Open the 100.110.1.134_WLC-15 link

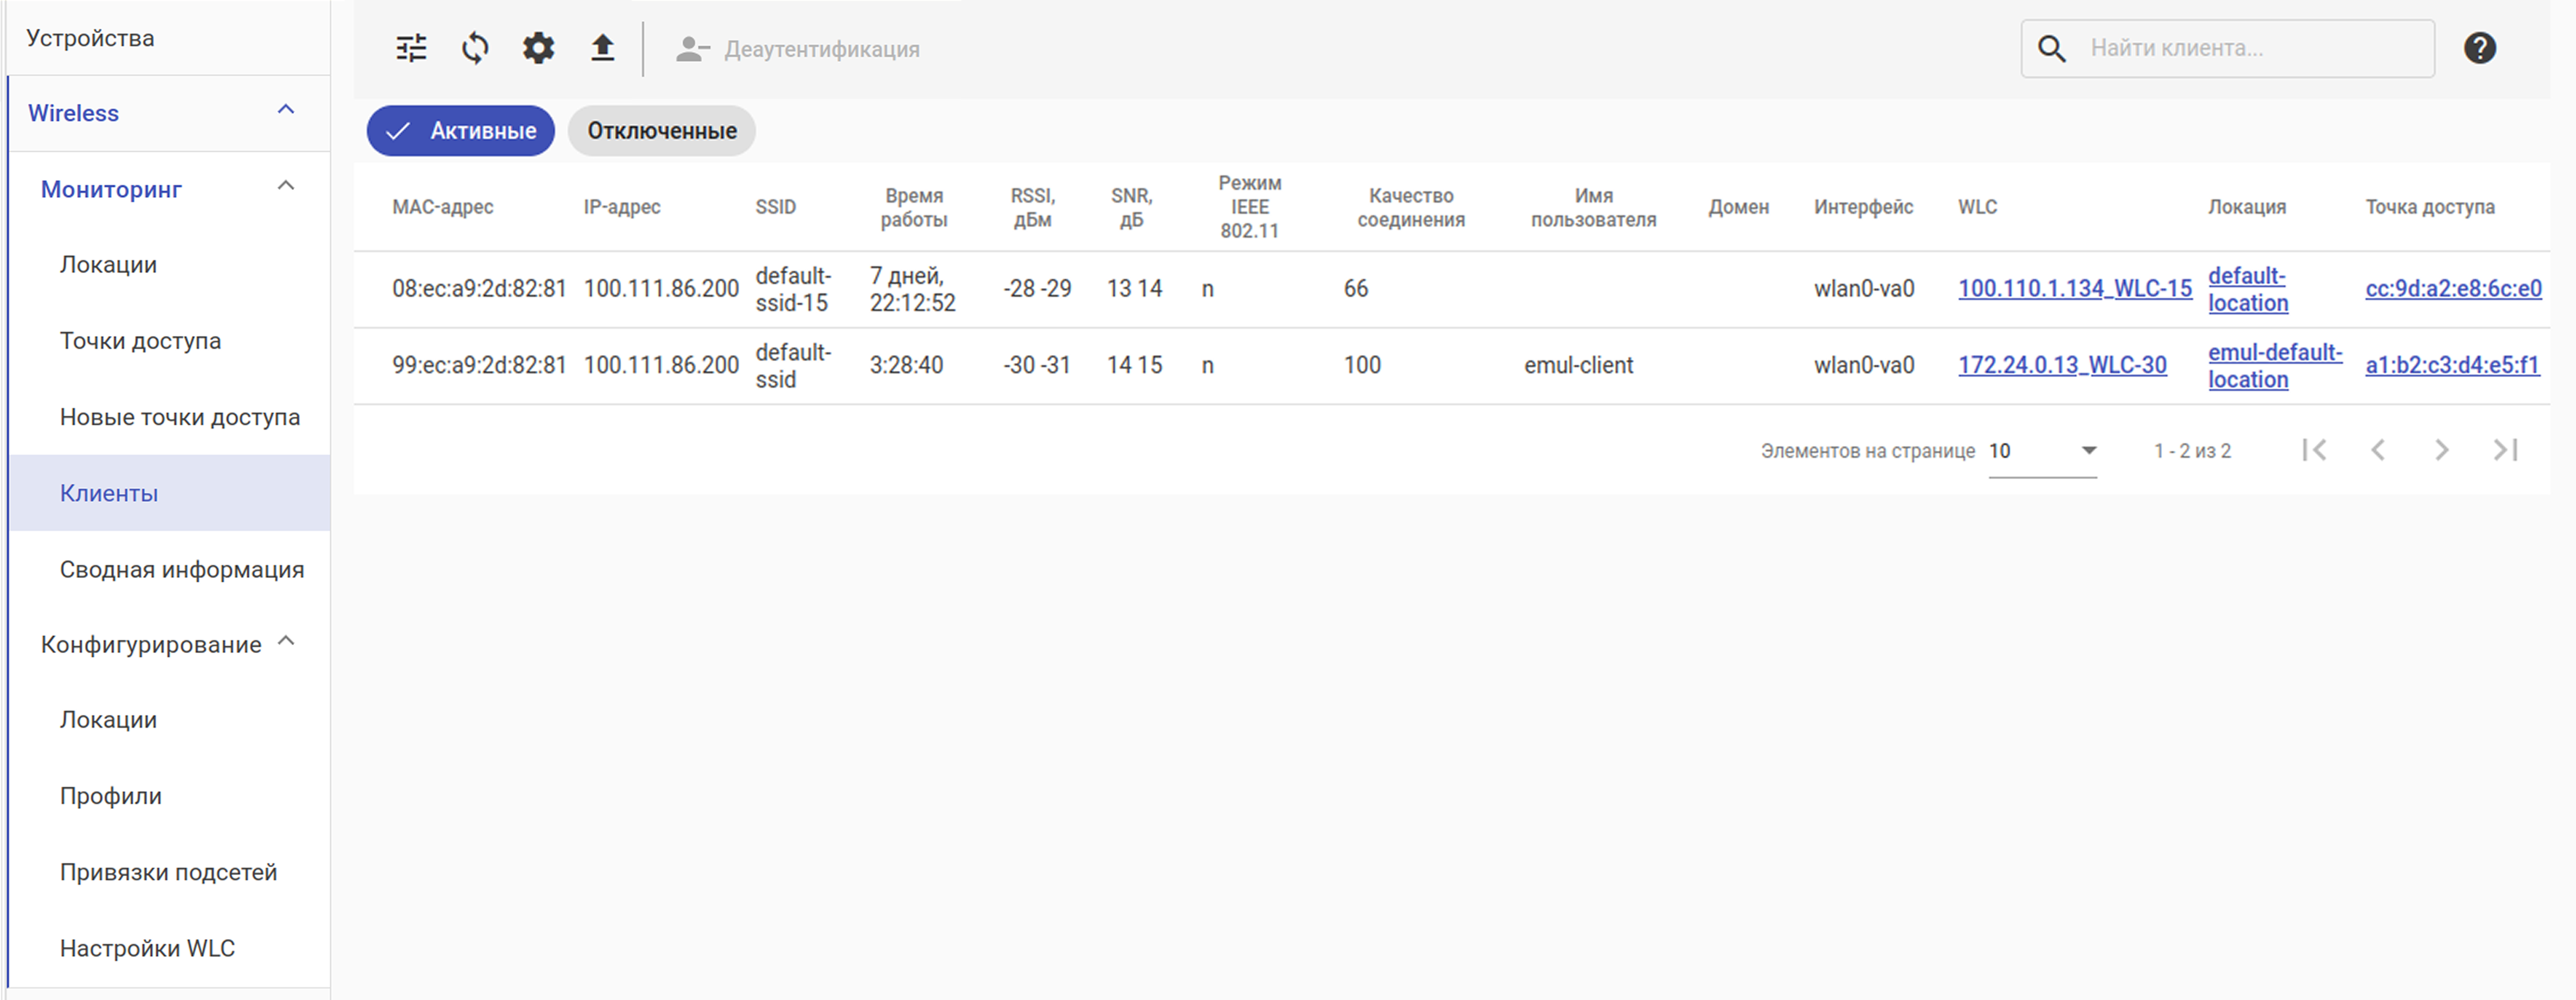click(2074, 289)
